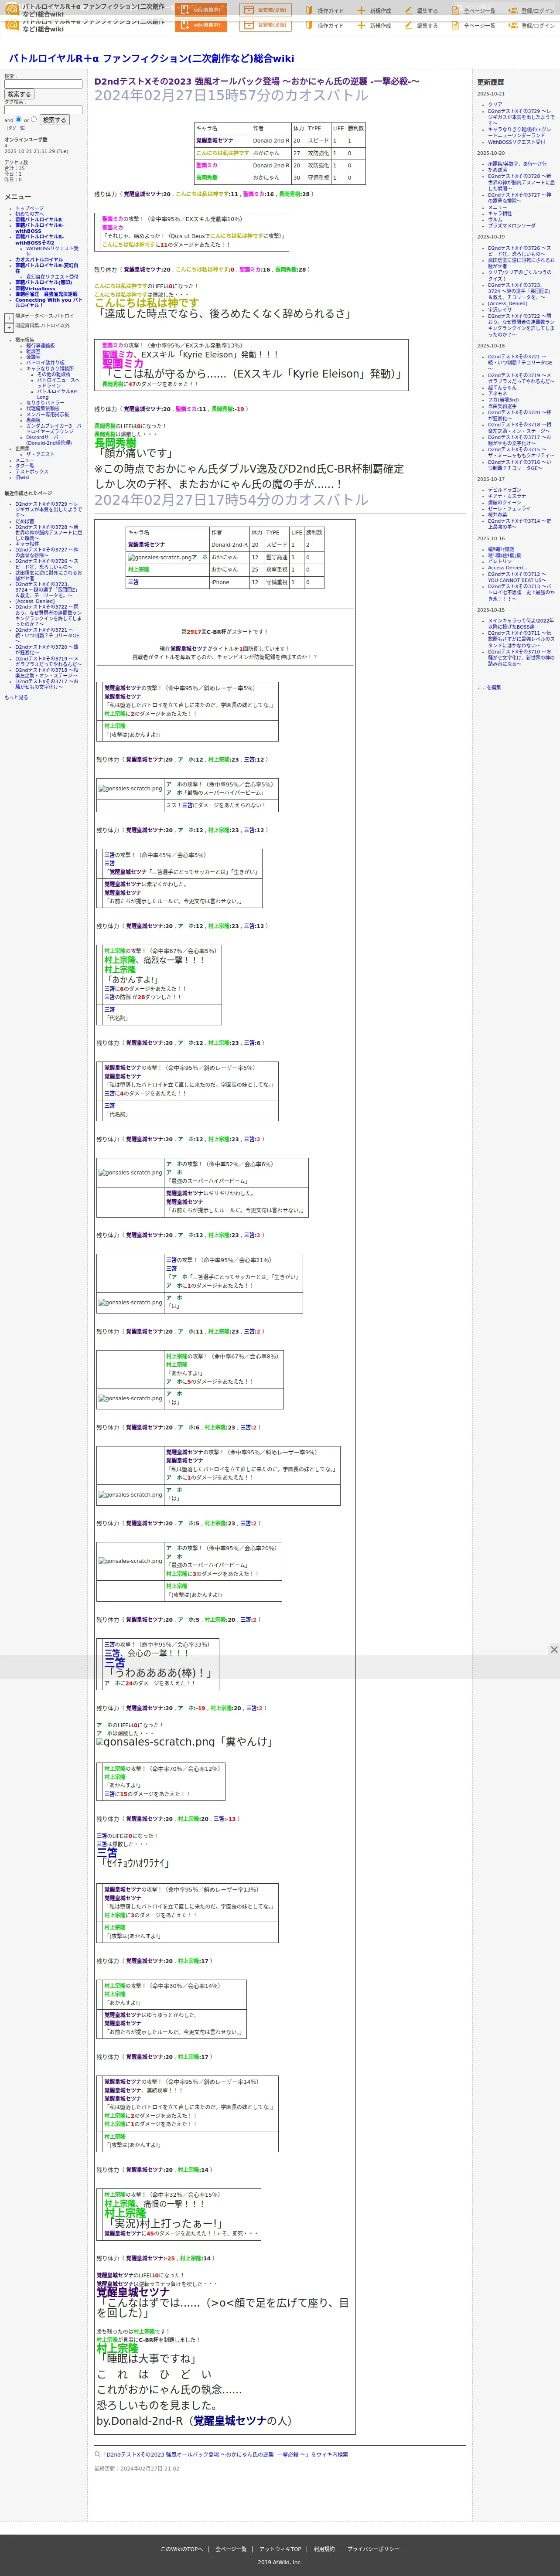Open 自由契約選手 in update history
Image resolution: width=560 pixels, height=2576 pixels.
click(502, 406)
